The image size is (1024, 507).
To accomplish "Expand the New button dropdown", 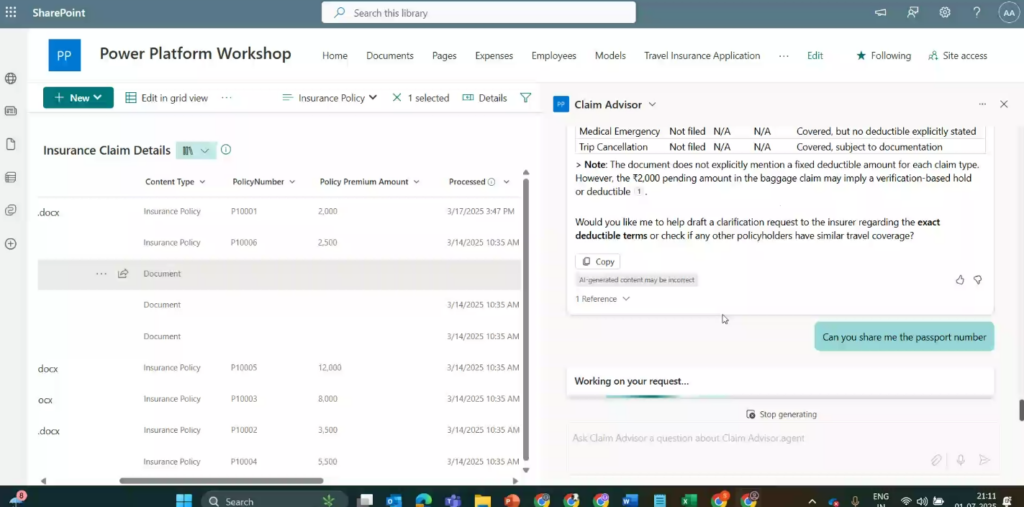I will [x=97, y=97].
